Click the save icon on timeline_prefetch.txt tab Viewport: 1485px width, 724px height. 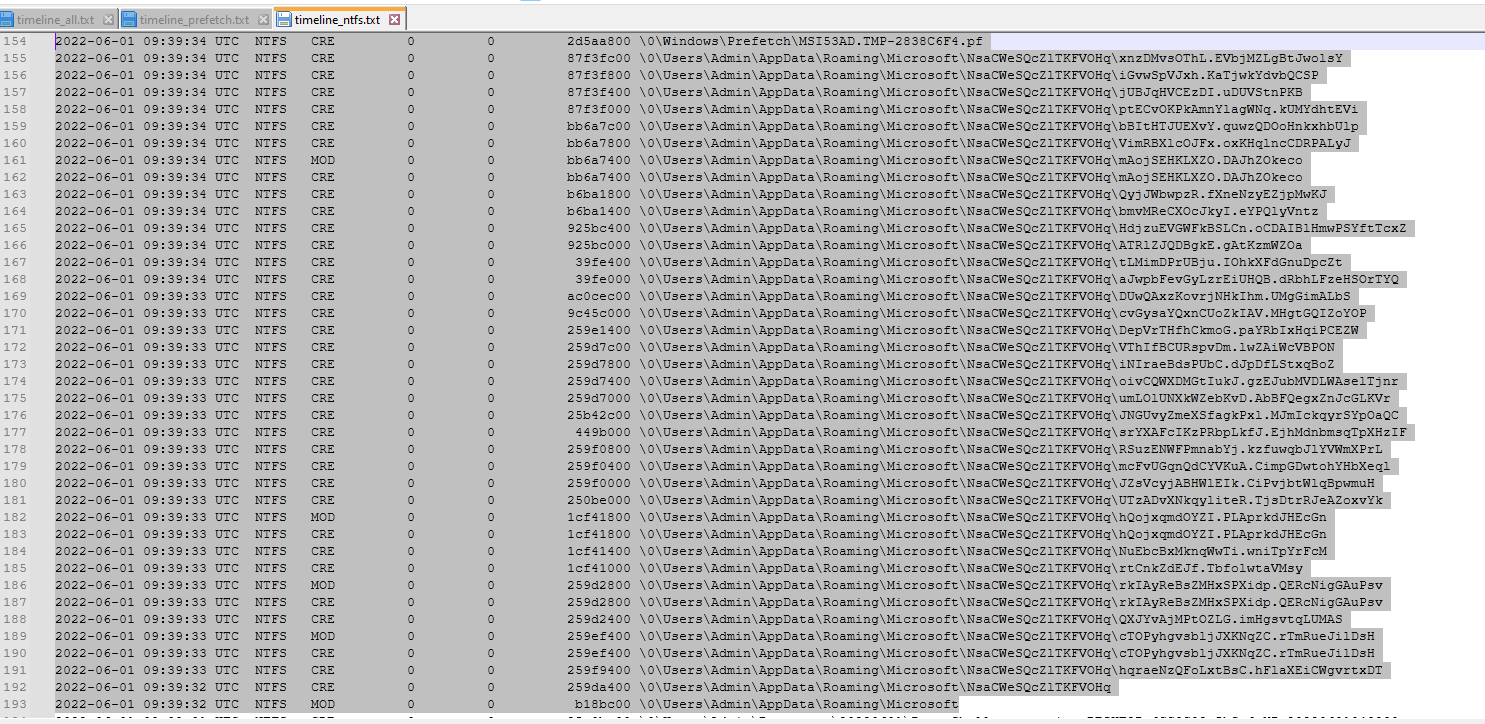129,20
